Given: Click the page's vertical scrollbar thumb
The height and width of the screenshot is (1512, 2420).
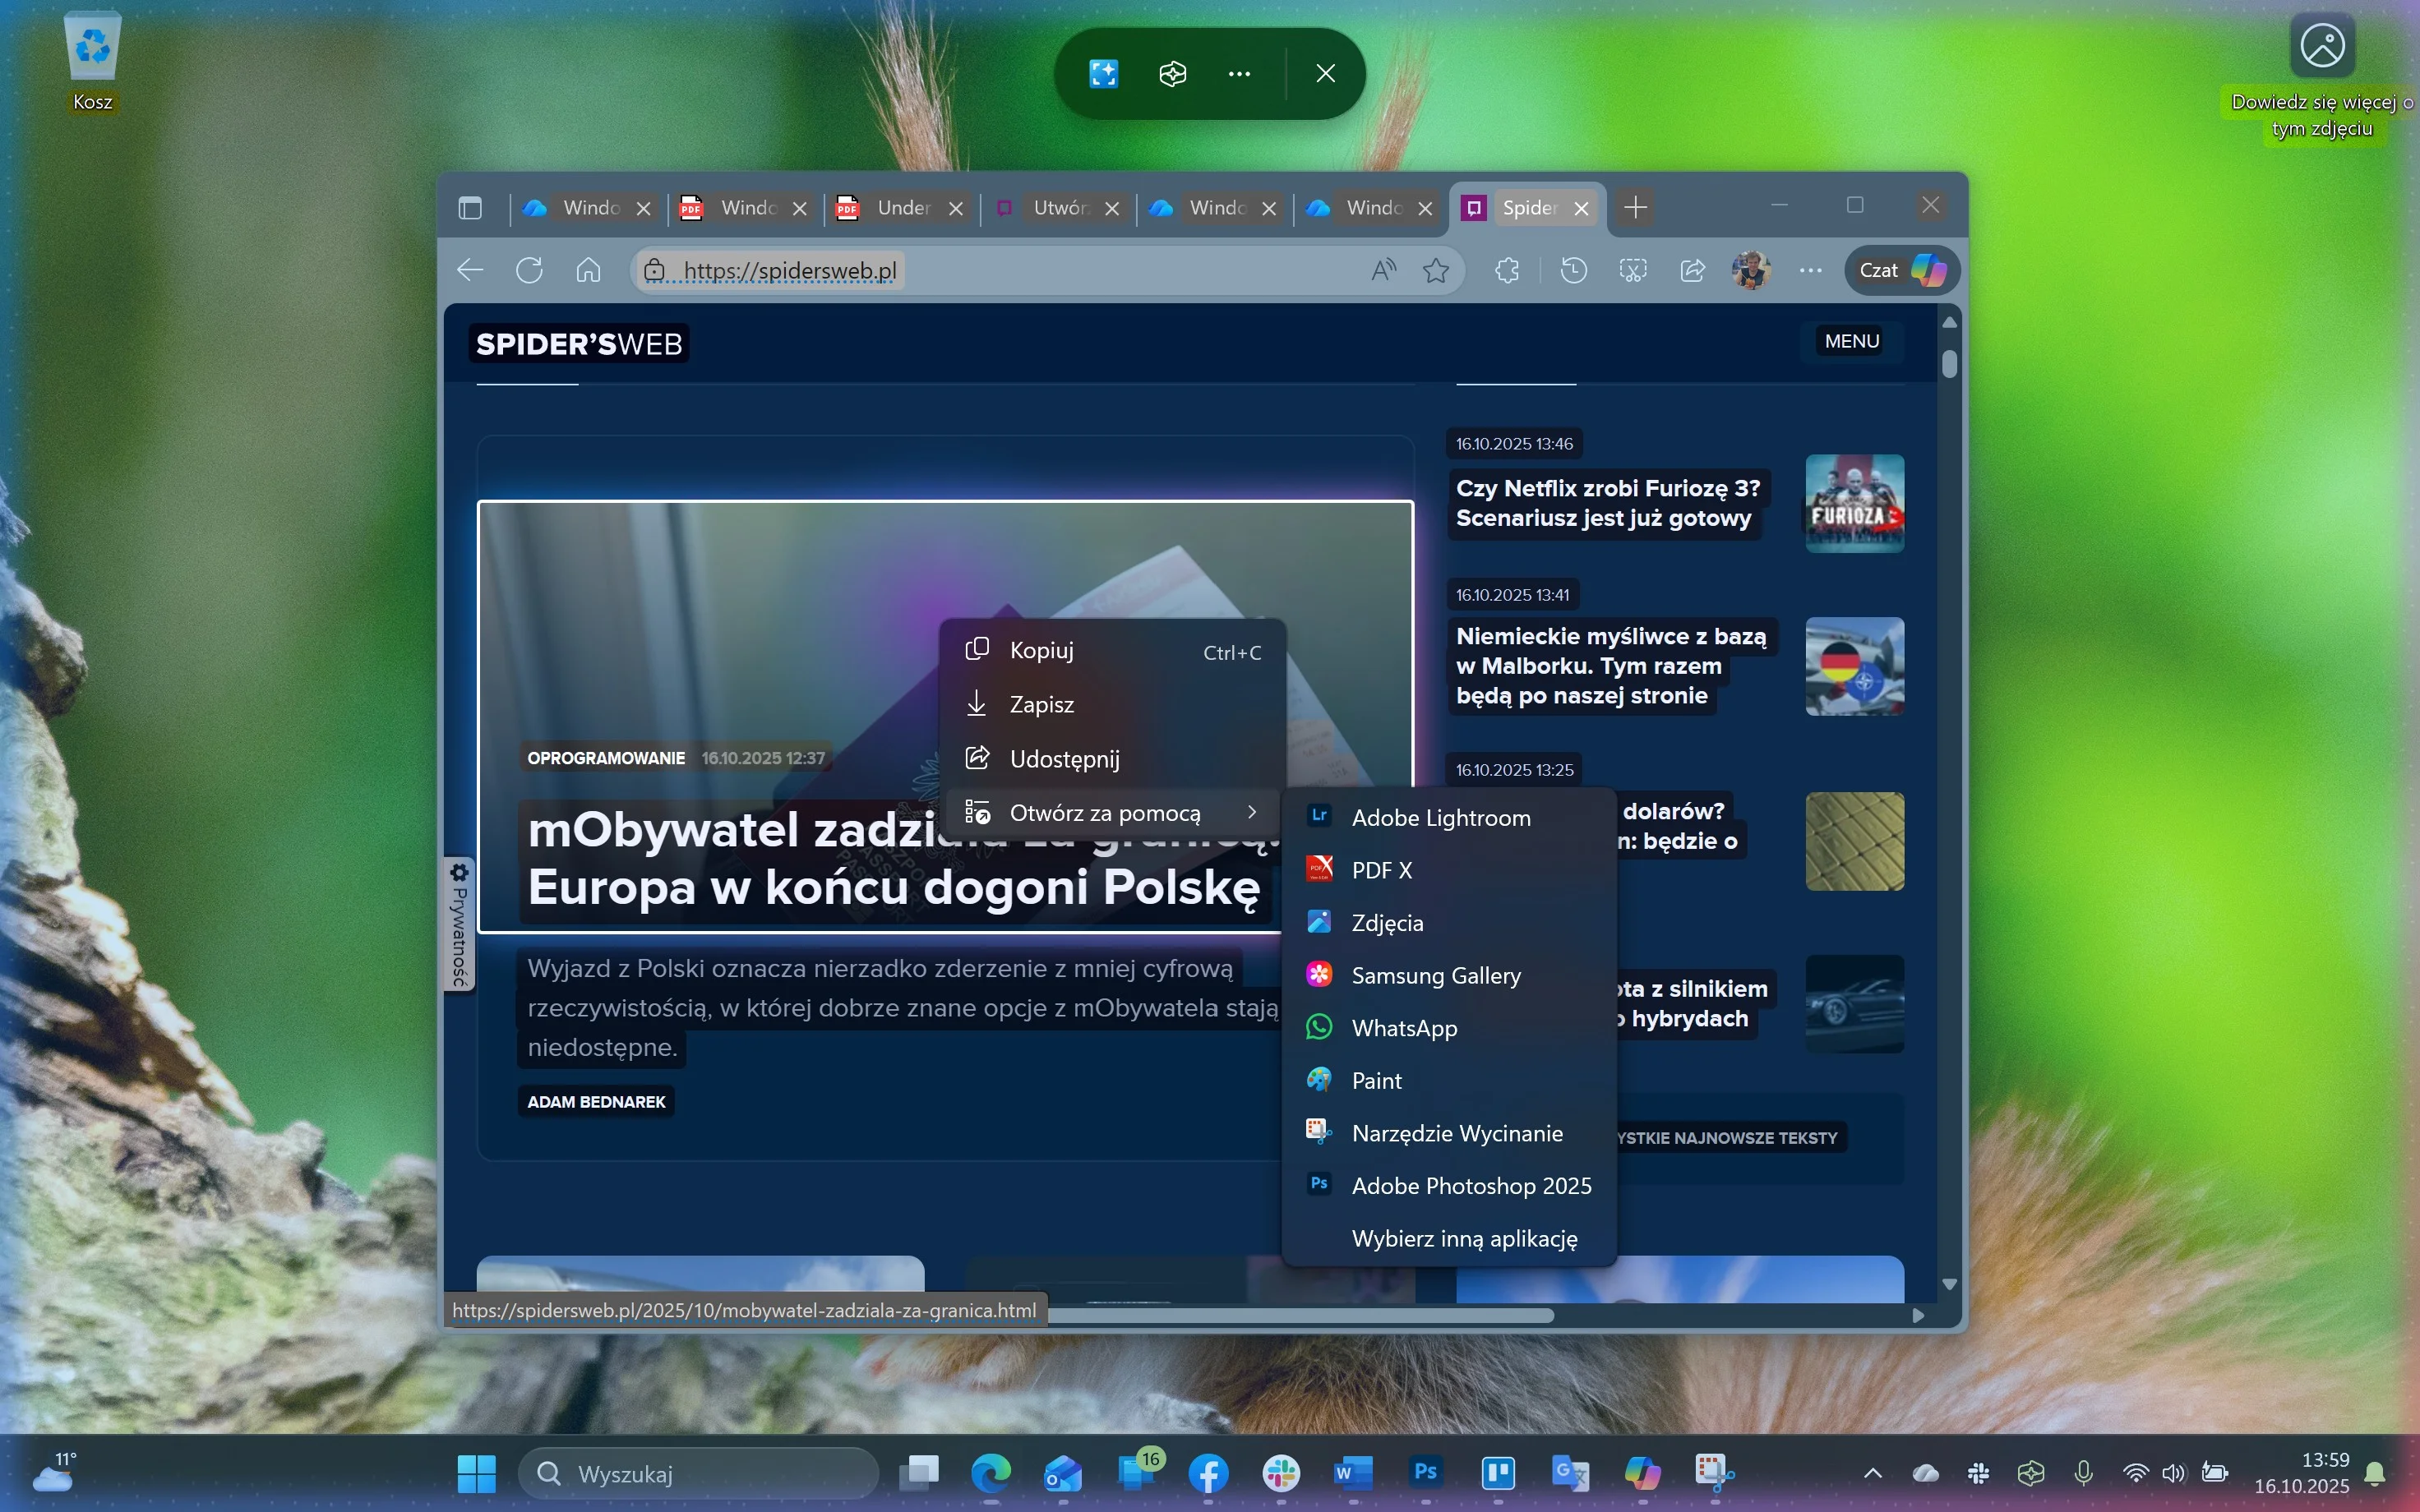Looking at the screenshot, I should point(1949,363).
